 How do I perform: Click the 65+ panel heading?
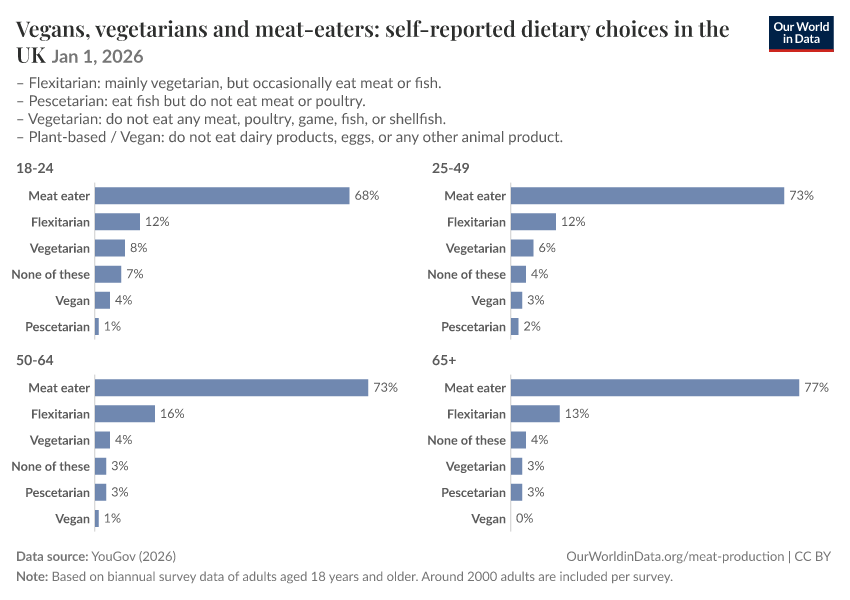tap(444, 360)
